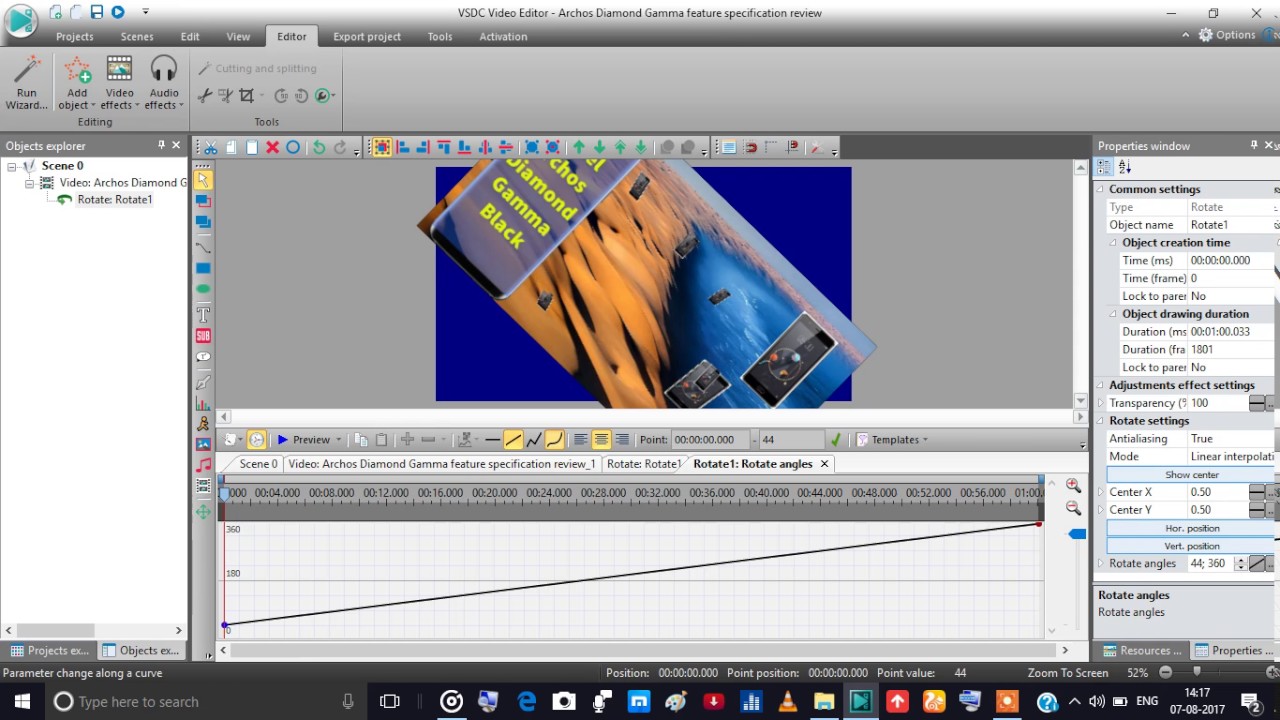Click the Show center button

pyautogui.click(x=1191, y=475)
